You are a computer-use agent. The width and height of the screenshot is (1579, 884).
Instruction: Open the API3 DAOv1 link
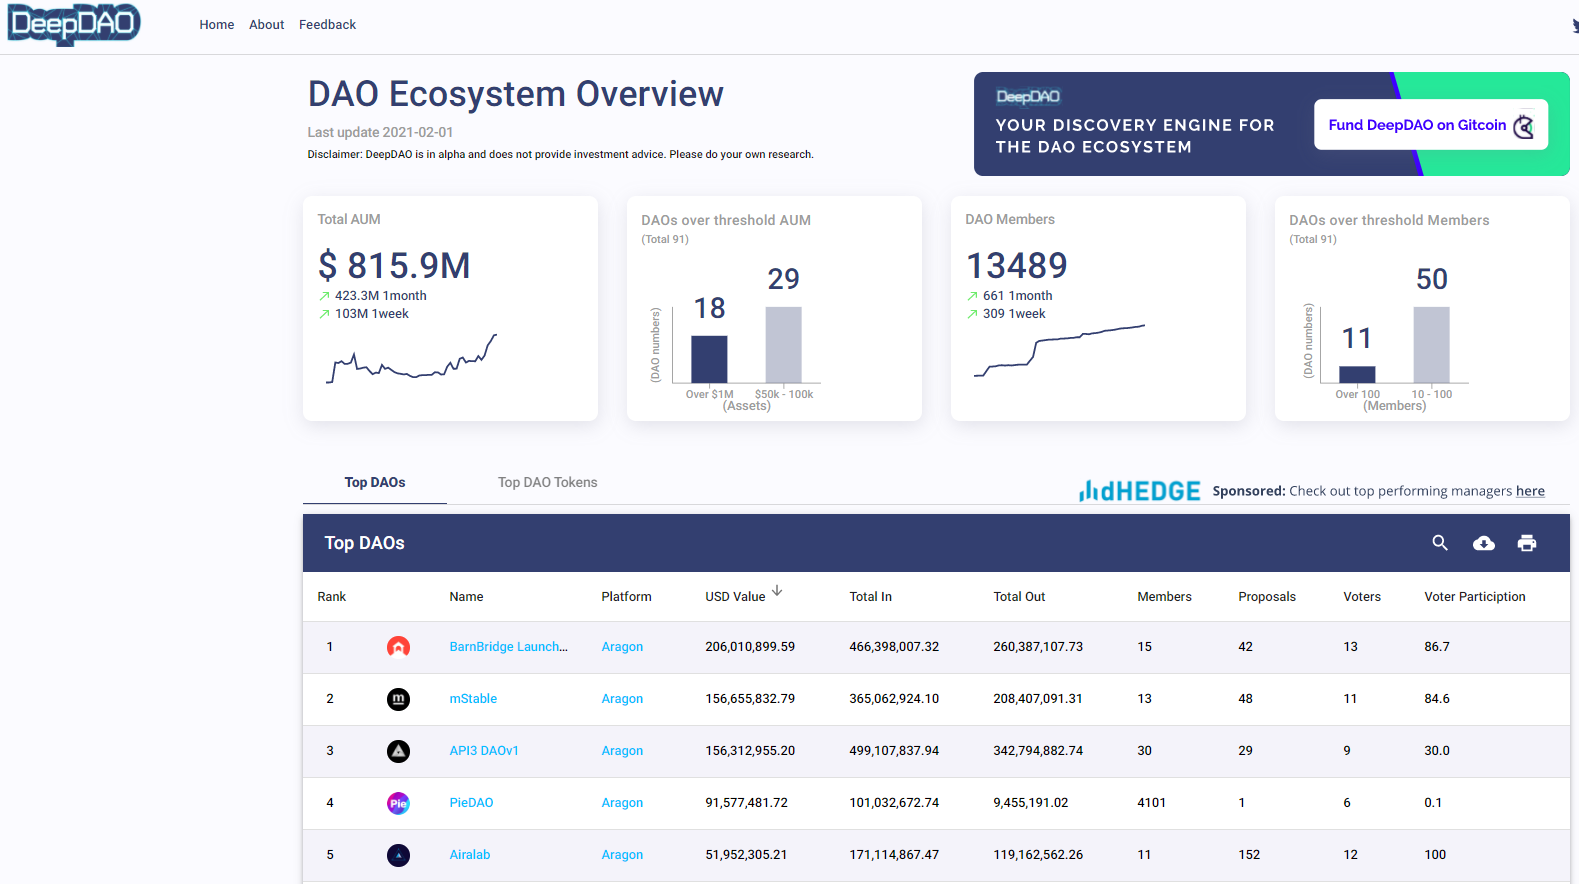(x=484, y=751)
